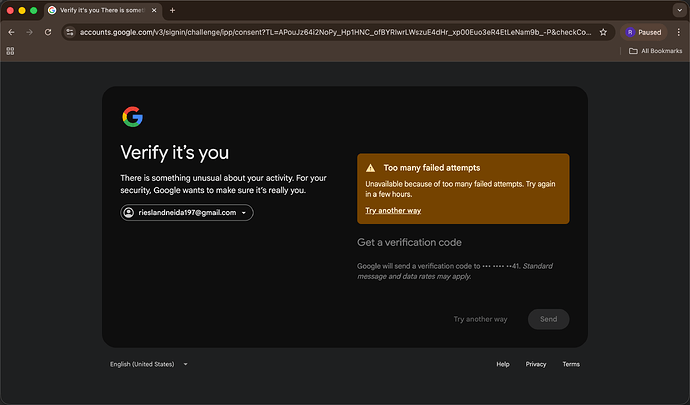Image resolution: width=690 pixels, height=405 pixels.
Task: Bookmark this page with the star icon
Action: pos(603,32)
